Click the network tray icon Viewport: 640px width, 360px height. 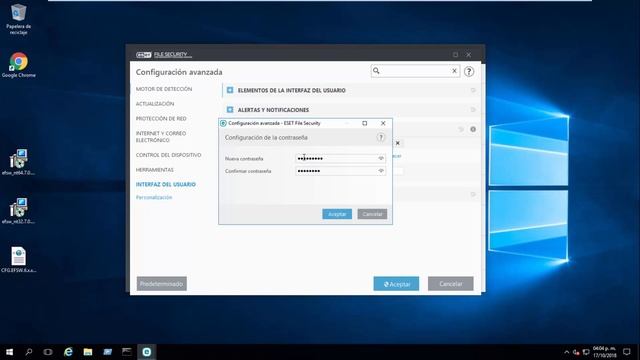(586, 352)
